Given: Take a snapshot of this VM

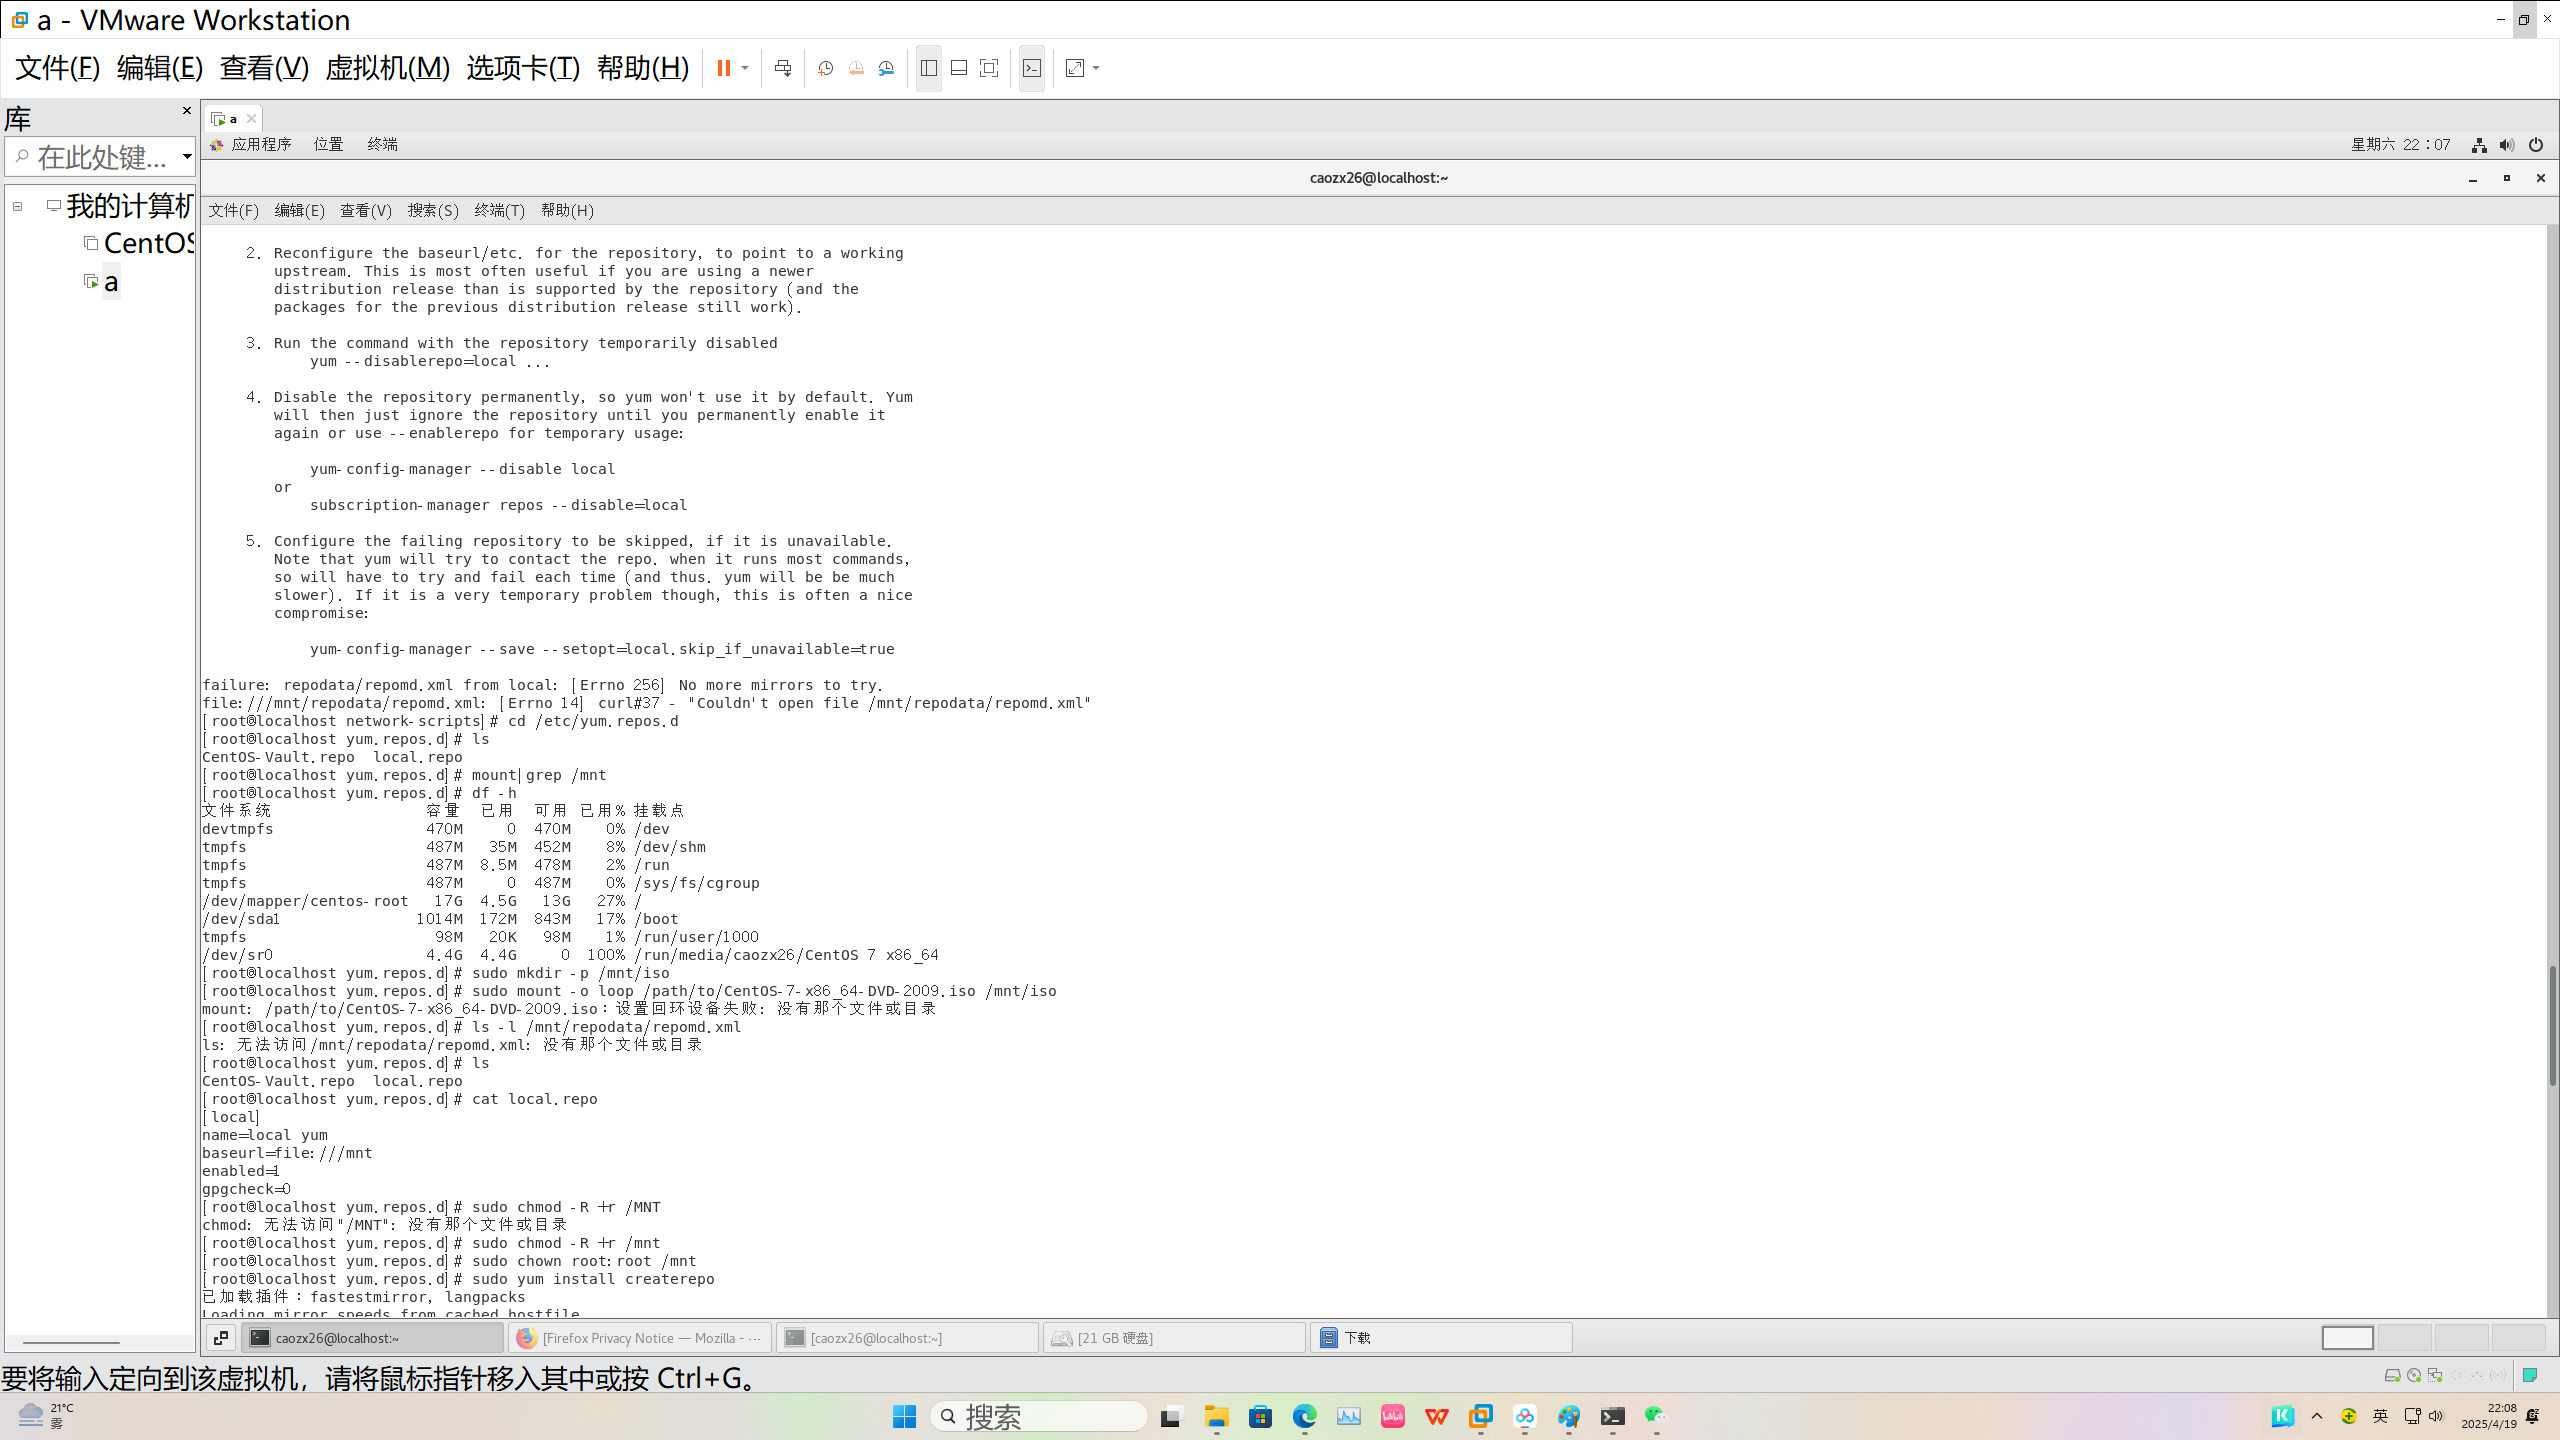Looking at the screenshot, I should (825, 68).
